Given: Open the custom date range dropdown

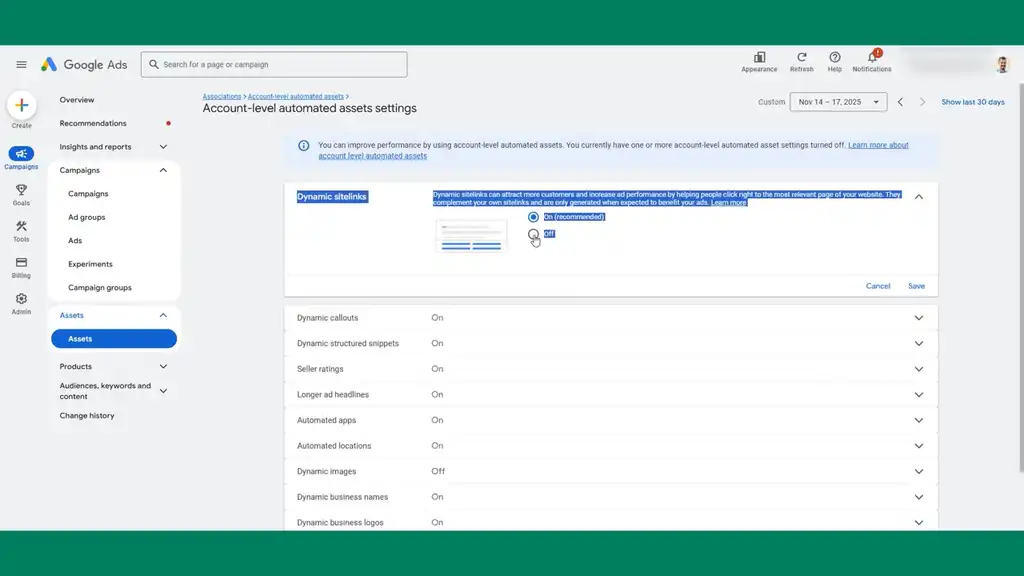Looking at the screenshot, I should click(838, 101).
